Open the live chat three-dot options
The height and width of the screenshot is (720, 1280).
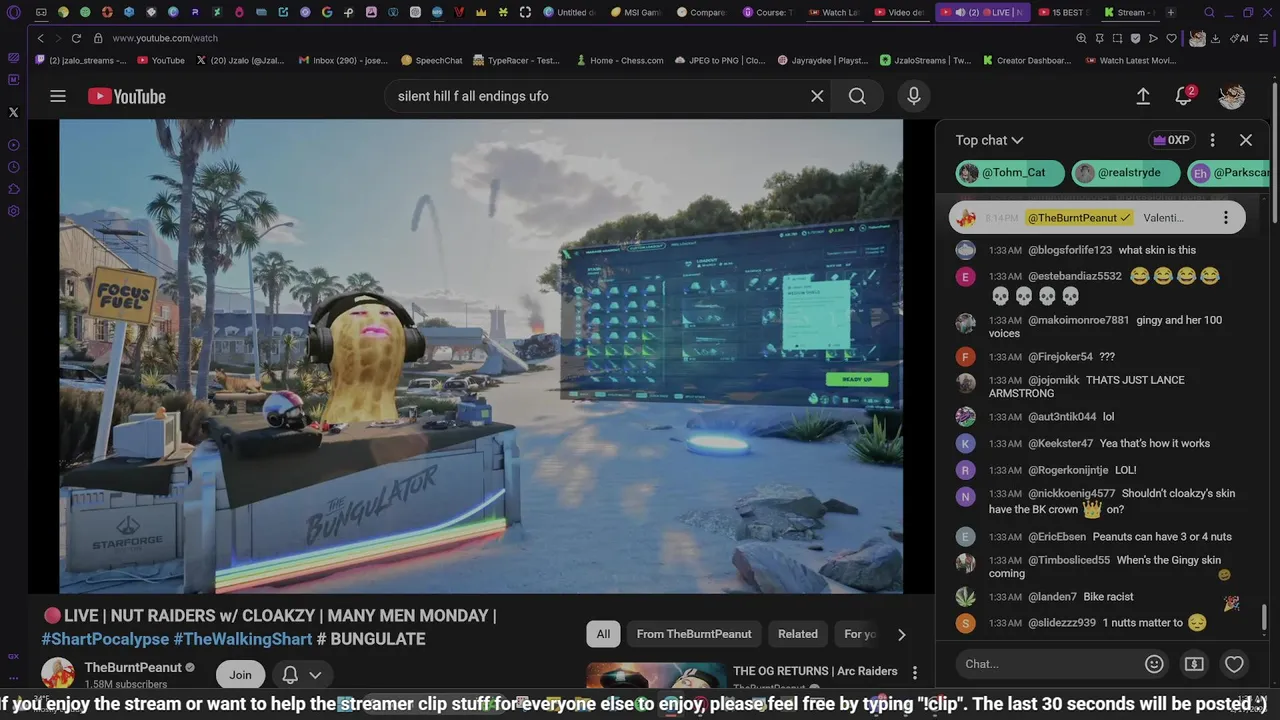coord(1212,140)
